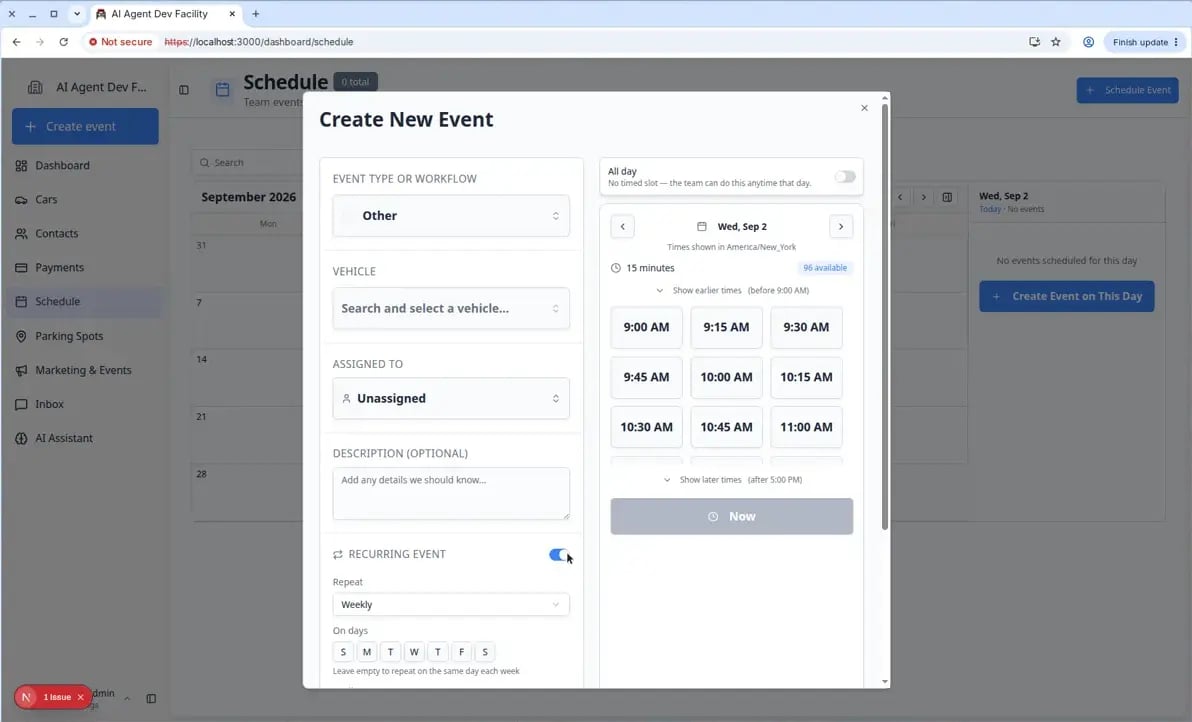Image resolution: width=1192 pixels, height=722 pixels.
Task: Toggle Monday in On days
Action: pyautogui.click(x=366, y=652)
